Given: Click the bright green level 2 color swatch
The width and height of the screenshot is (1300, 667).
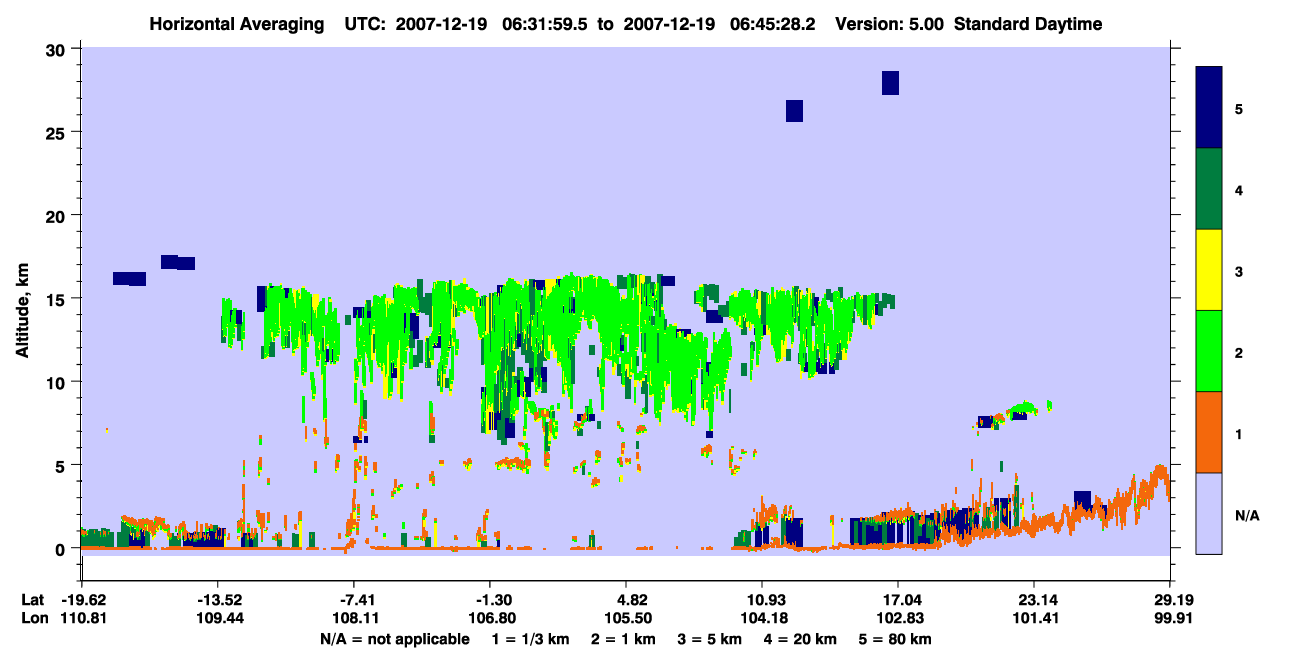Looking at the screenshot, I should coord(1209,351).
